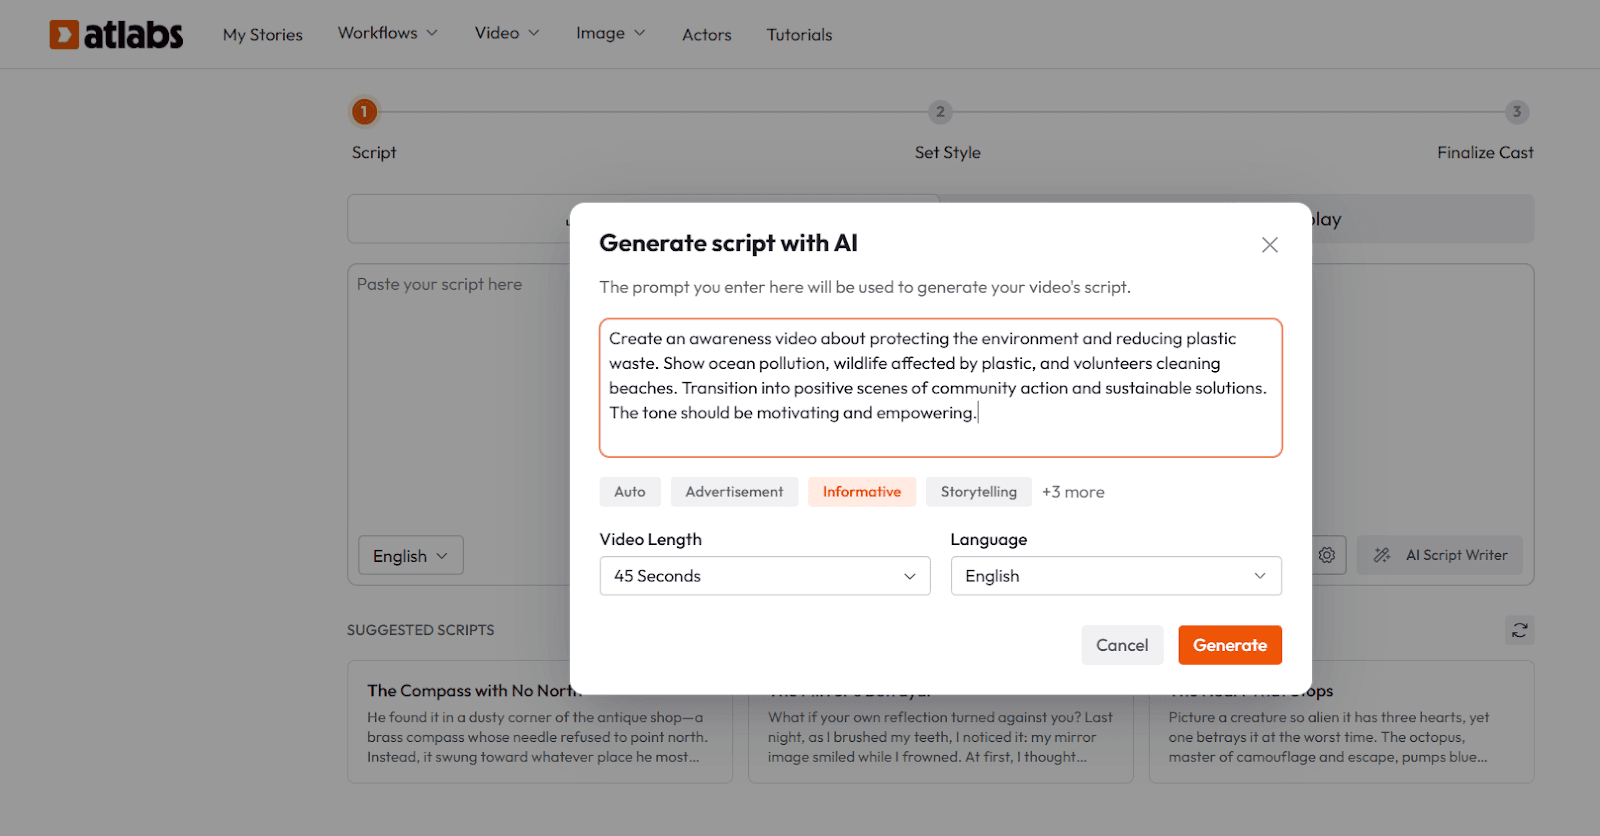This screenshot has width=1600, height=836.
Task: Select the Auto script type
Action: point(630,492)
